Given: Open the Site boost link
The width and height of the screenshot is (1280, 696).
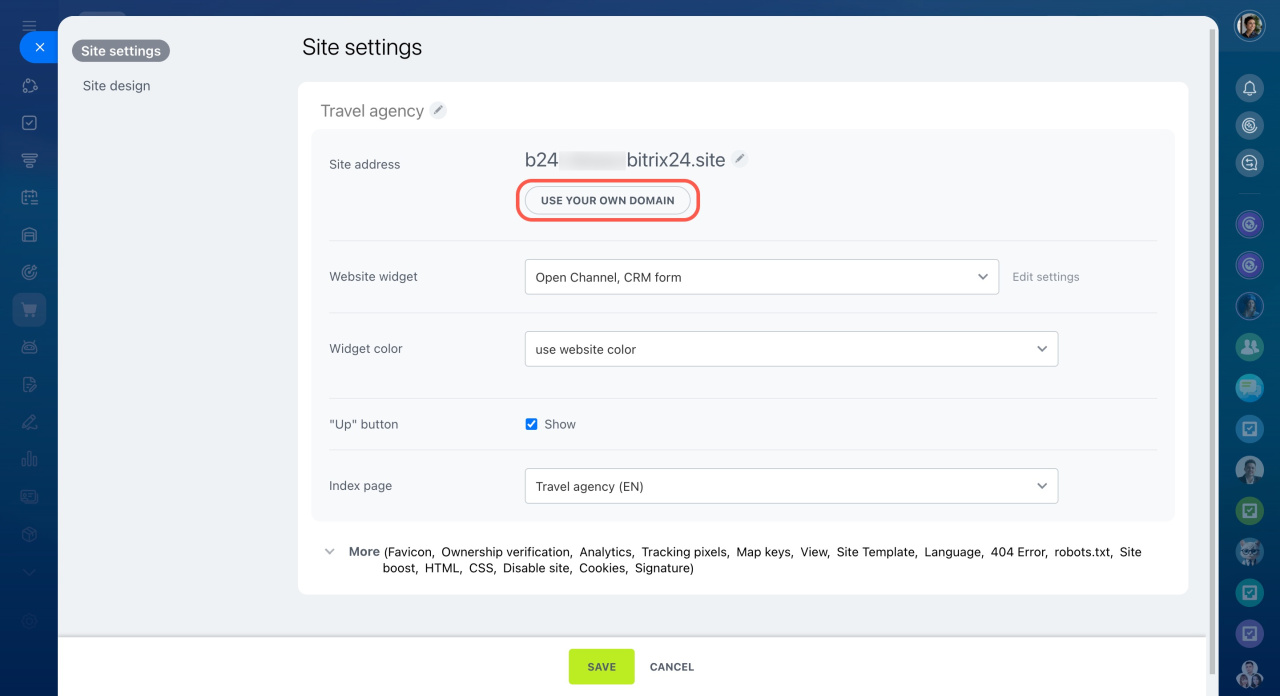Looking at the screenshot, I should 400,568.
